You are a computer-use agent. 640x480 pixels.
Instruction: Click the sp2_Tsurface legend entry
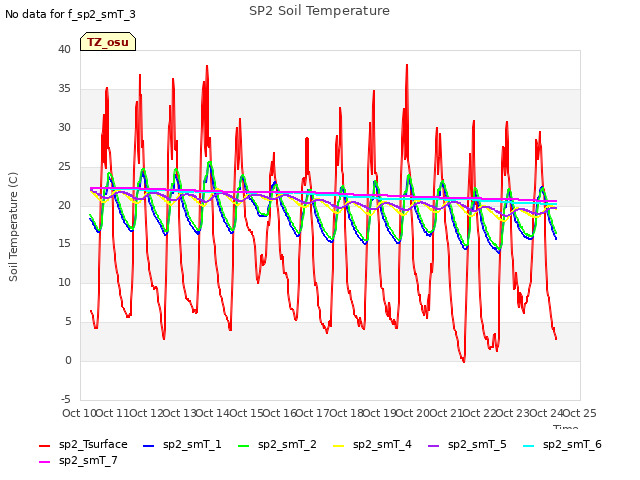[83, 444]
